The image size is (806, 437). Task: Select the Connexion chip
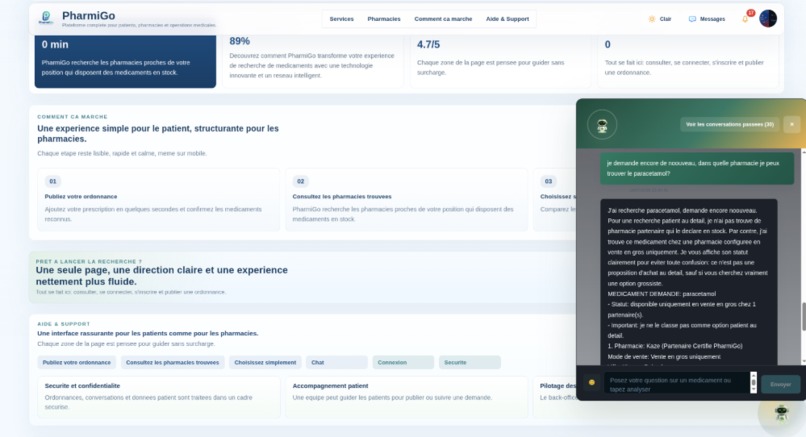(x=403, y=362)
